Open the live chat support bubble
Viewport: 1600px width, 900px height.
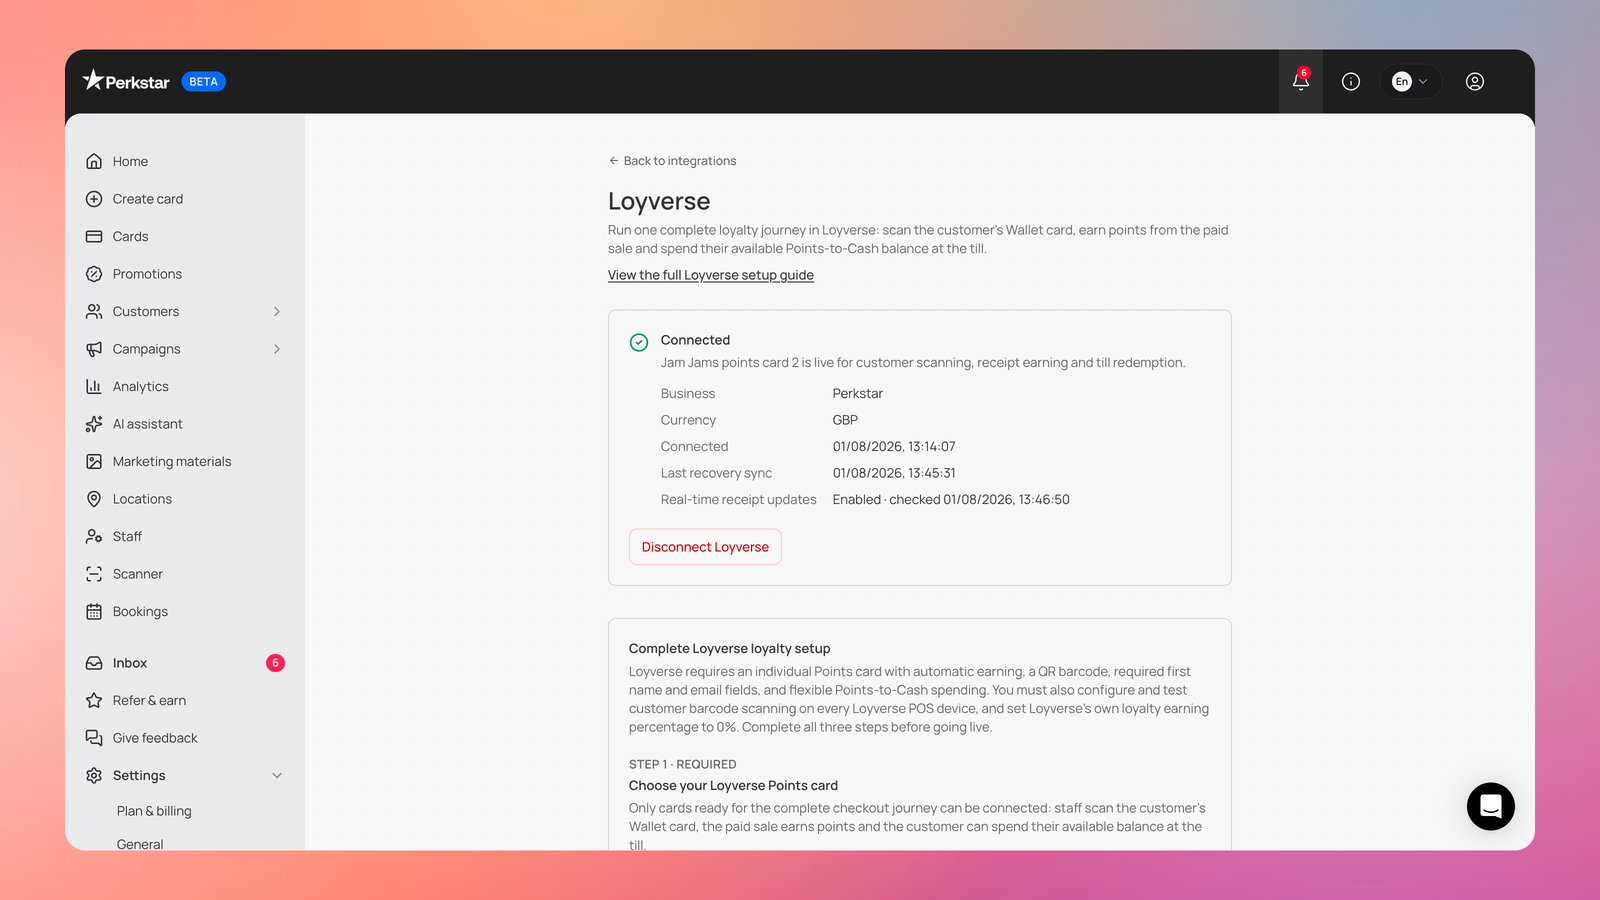tap(1491, 806)
